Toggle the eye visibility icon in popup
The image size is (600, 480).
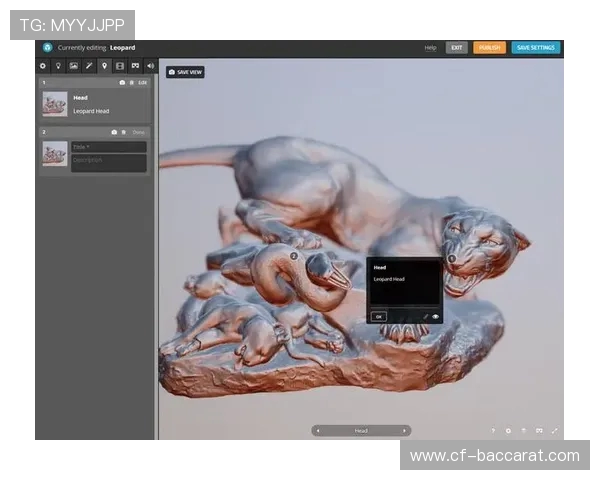pyautogui.click(x=435, y=317)
